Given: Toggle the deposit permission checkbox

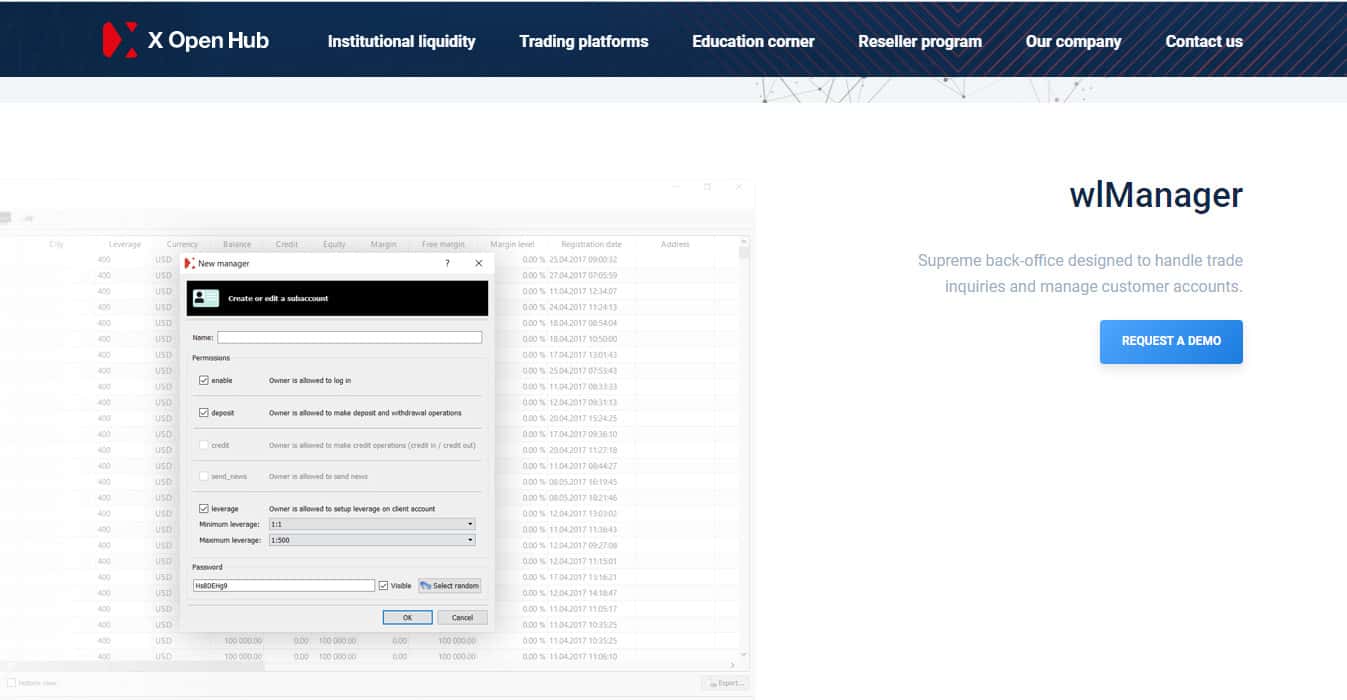Looking at the screenshot, I should 204,413.
